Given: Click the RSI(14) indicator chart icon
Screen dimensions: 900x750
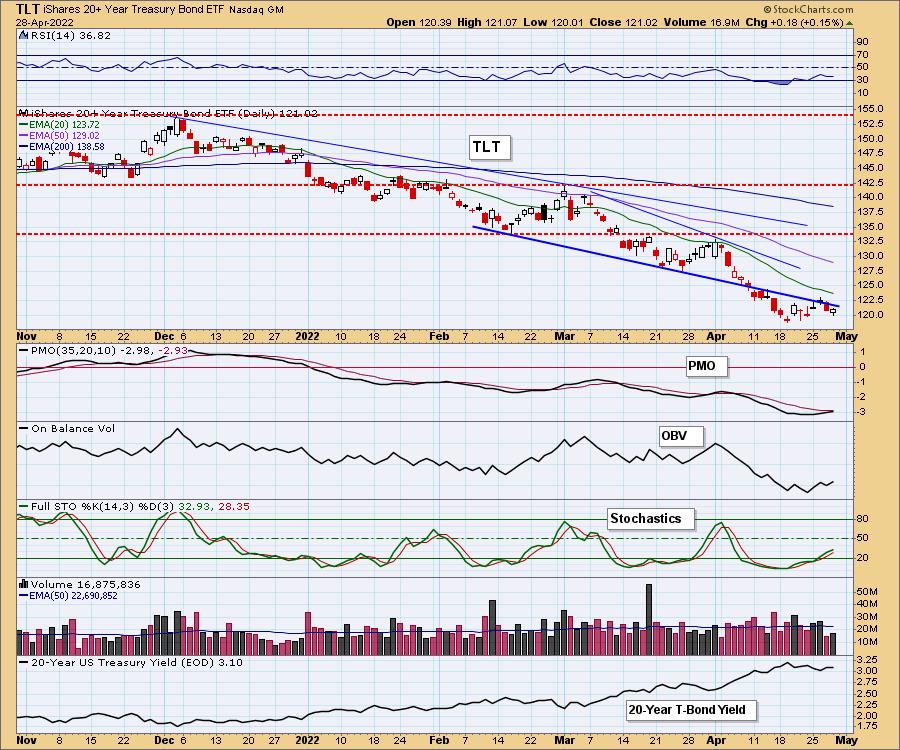Looking at the screenshot, I should (24, 35).
